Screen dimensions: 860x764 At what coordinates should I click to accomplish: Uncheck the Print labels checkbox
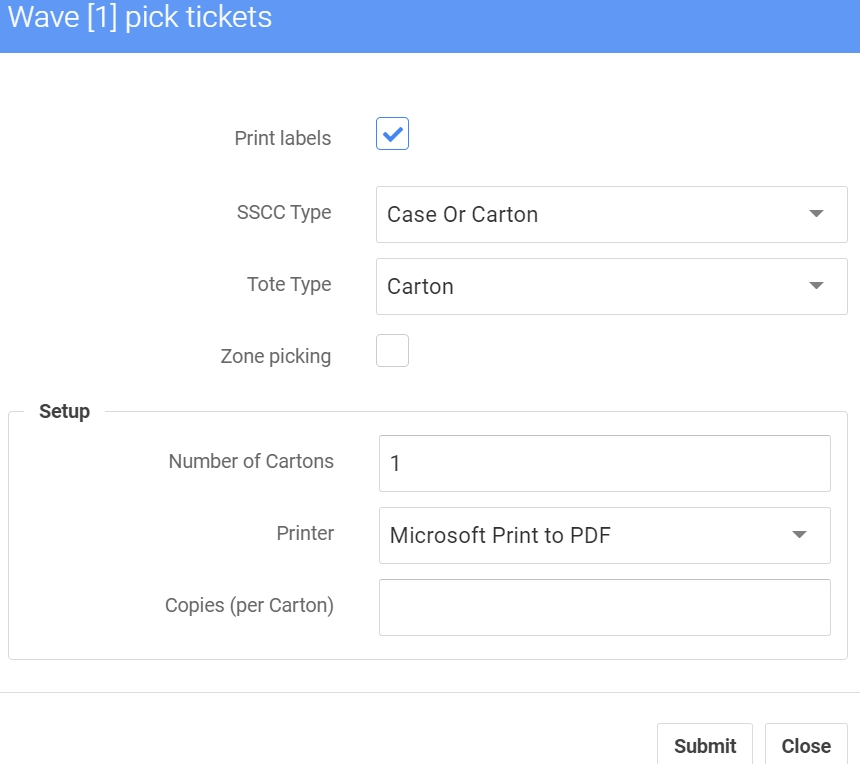(392, 133)
